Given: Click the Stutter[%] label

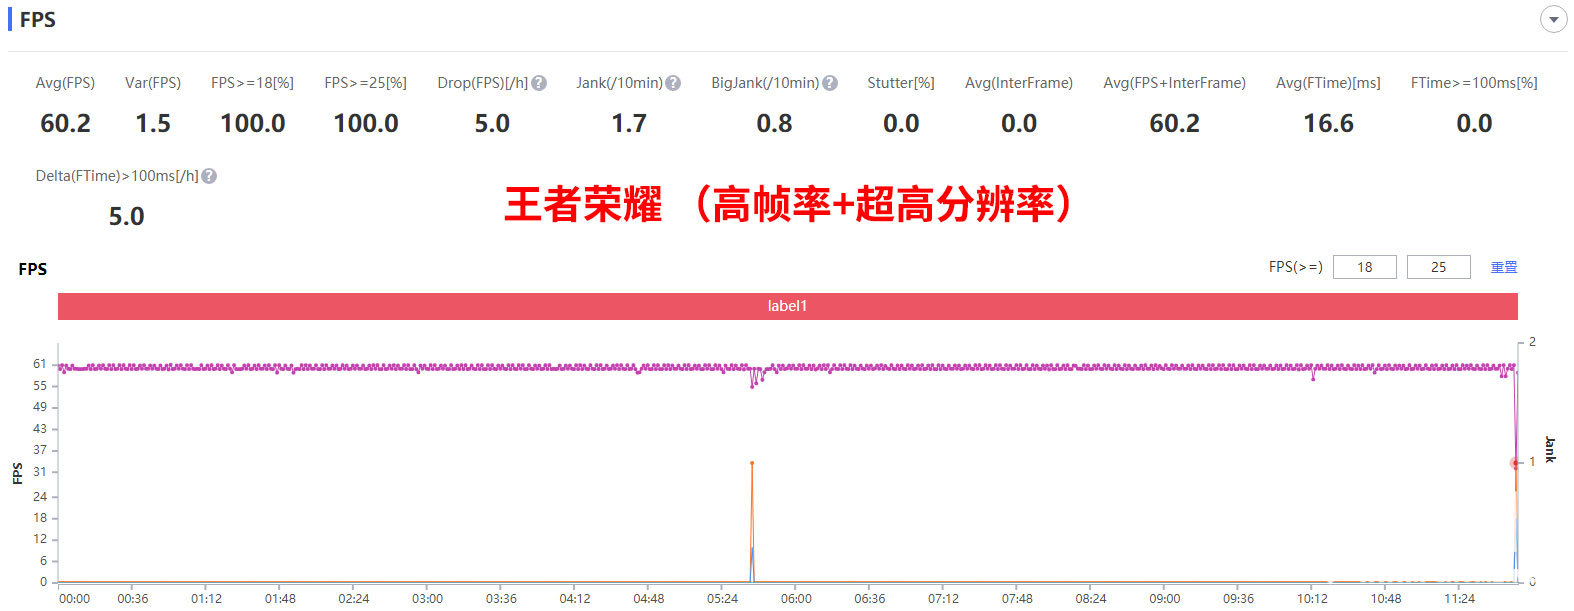Looking at the screenshot, I should tap(901, 83).
